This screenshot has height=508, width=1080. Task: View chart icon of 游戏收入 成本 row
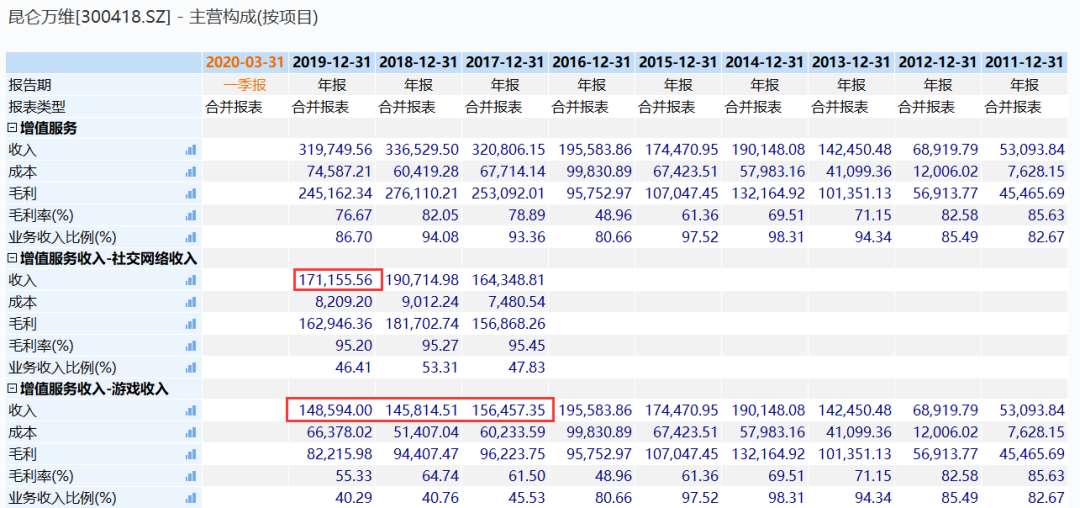[x=191, y=433]
